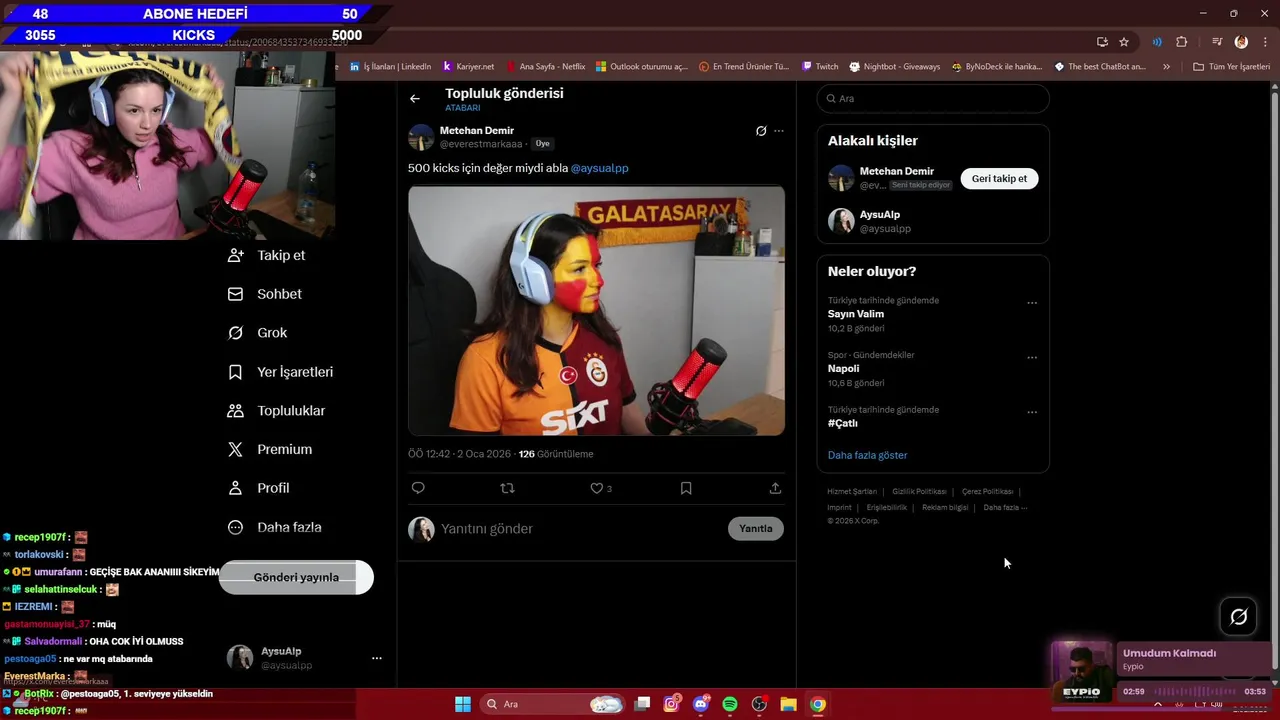
Task: Open Takip et in the sidebar
Action: coord(267,255)
